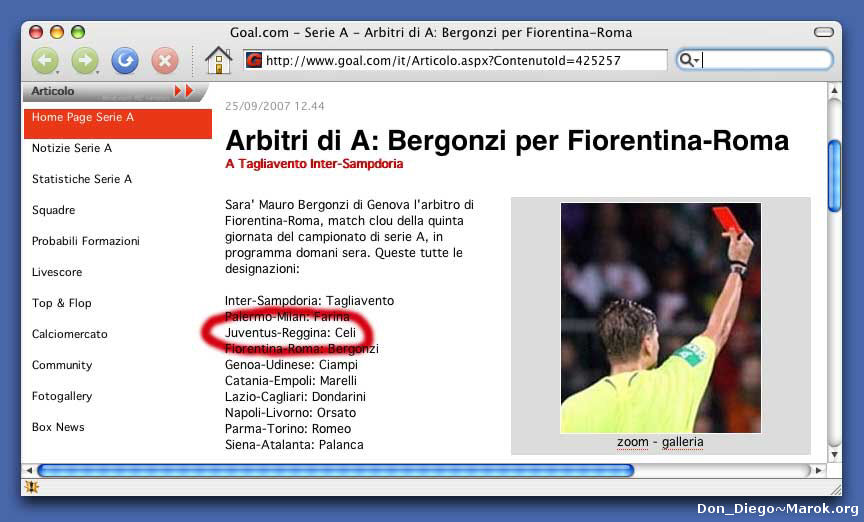The width and height of the screenshot is (864, 522).
Task: Reload the page with the blue refresh icon
Action: tap(125, 61)
